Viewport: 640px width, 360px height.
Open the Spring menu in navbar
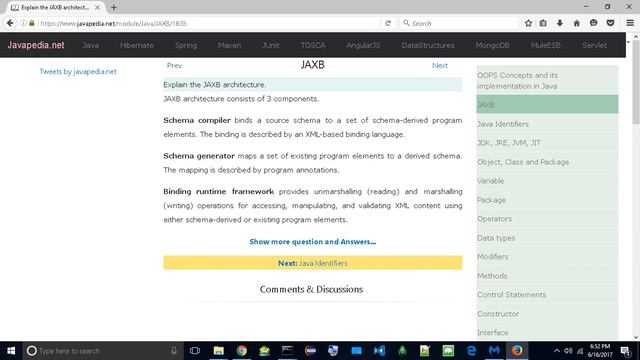click(186, 45)
